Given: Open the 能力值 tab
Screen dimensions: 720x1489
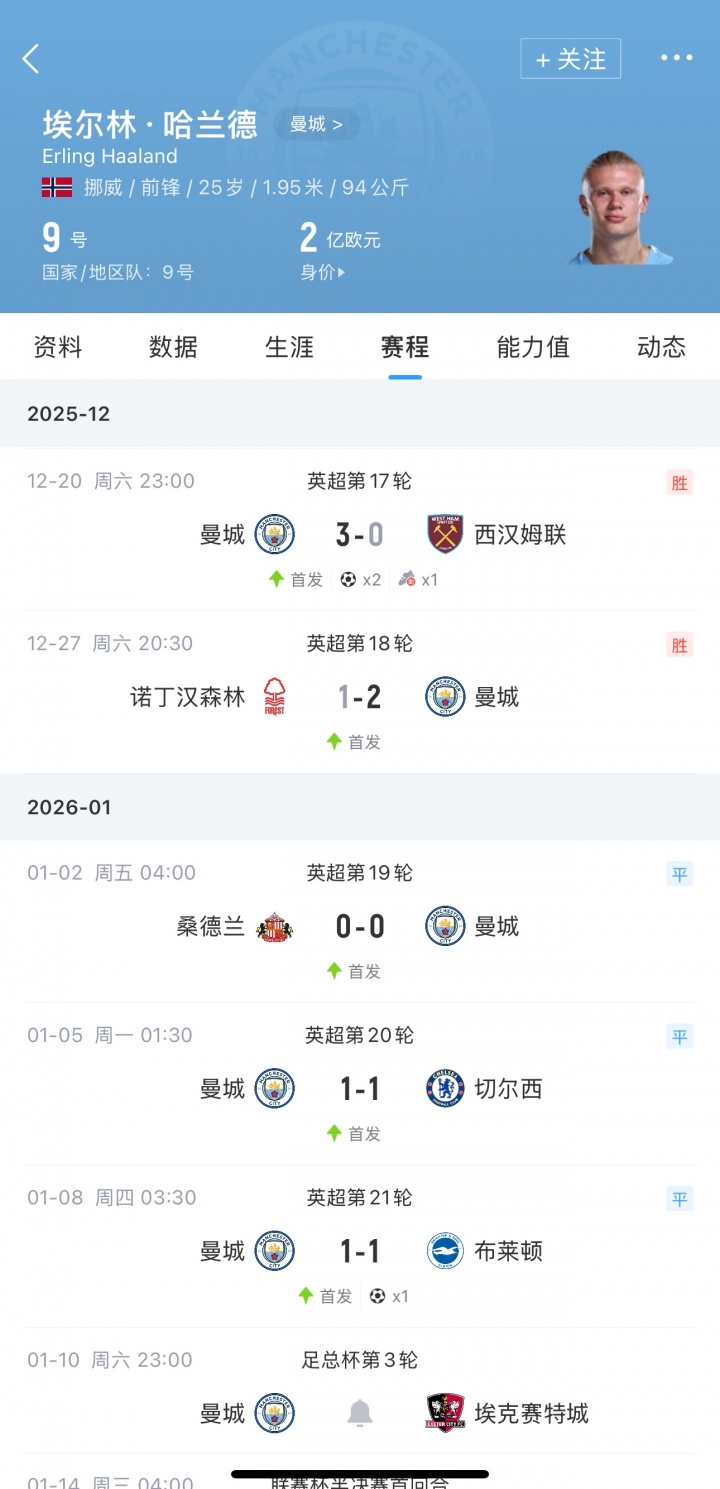Looking at the screenshot, I should [533, 347].
